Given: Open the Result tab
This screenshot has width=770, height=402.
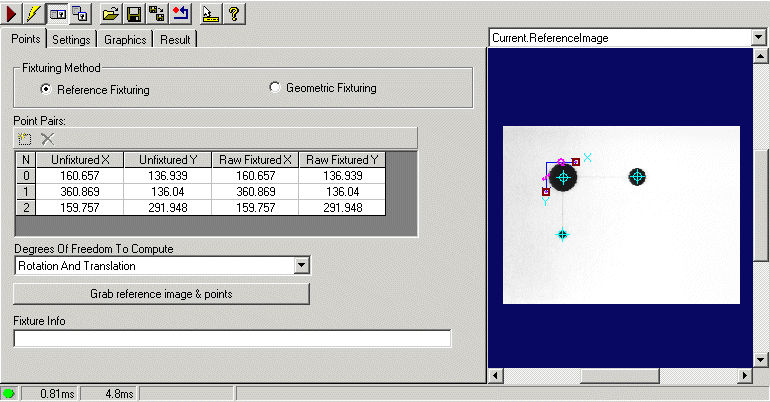Looking at the screenshot, I should pos(175,40).
